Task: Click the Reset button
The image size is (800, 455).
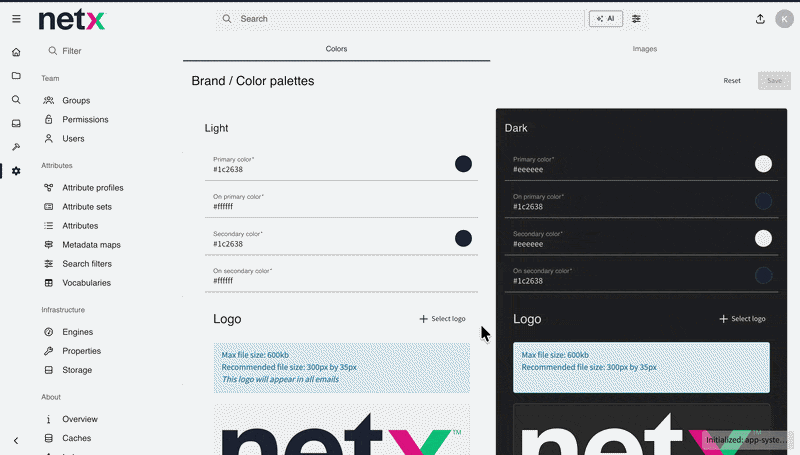Action: (x=732, y=81)
